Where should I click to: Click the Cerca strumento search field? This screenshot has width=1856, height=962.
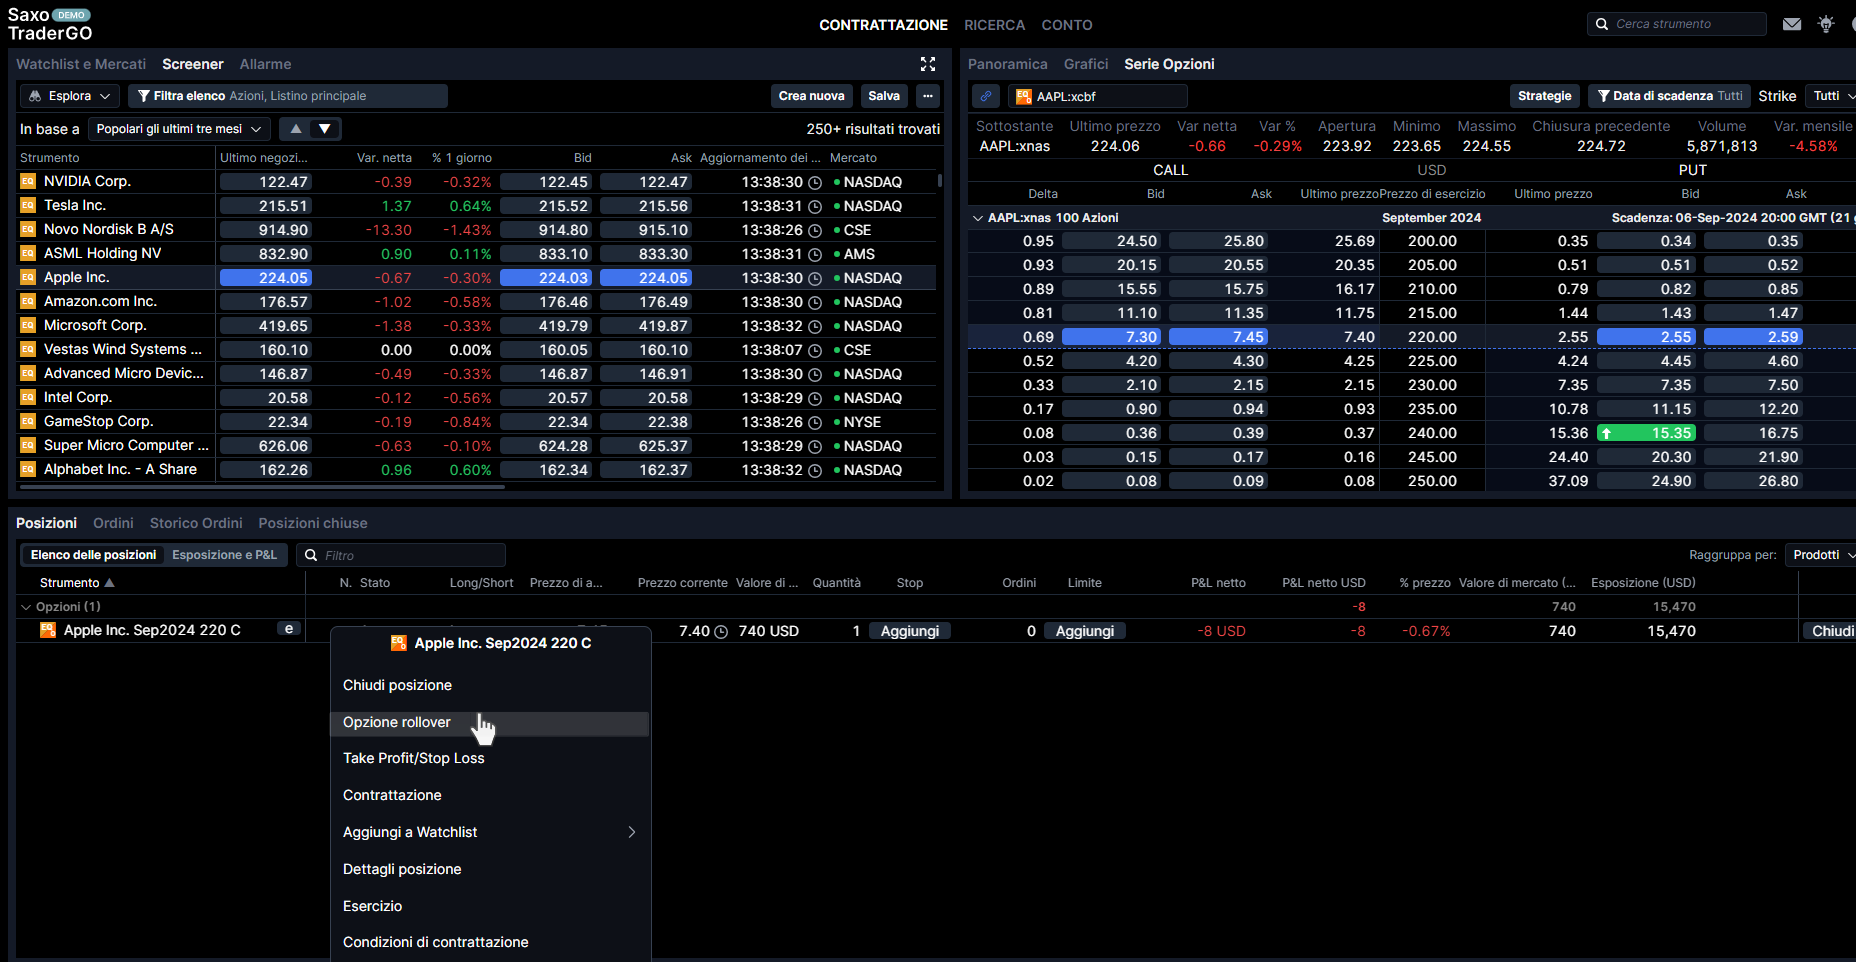[x=1677, y=24]
